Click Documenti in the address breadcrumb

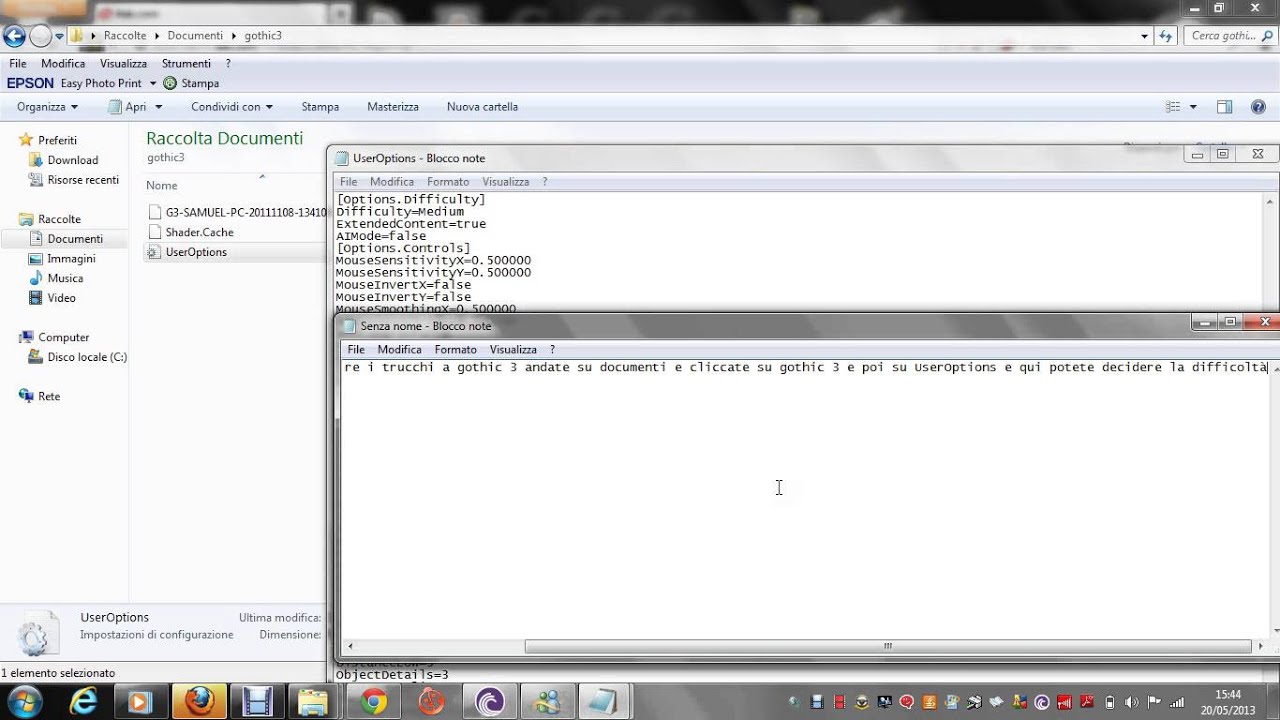195,36
